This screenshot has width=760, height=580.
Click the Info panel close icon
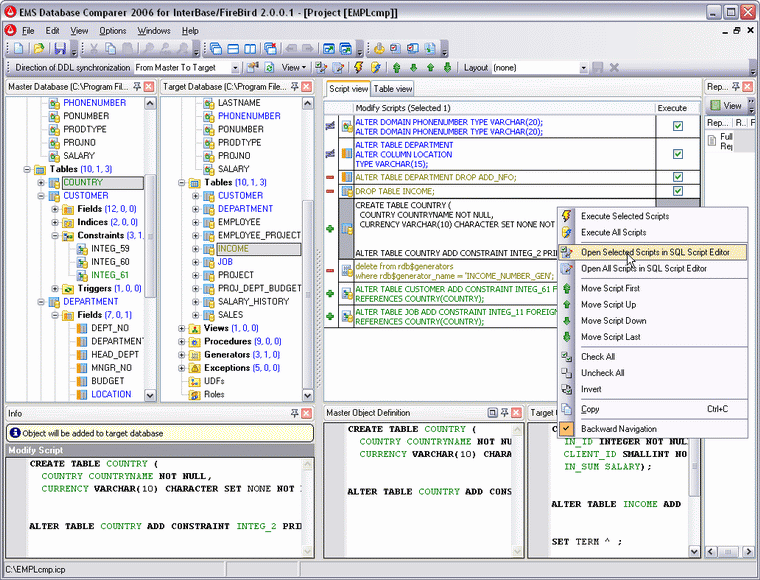click(306, 413)
